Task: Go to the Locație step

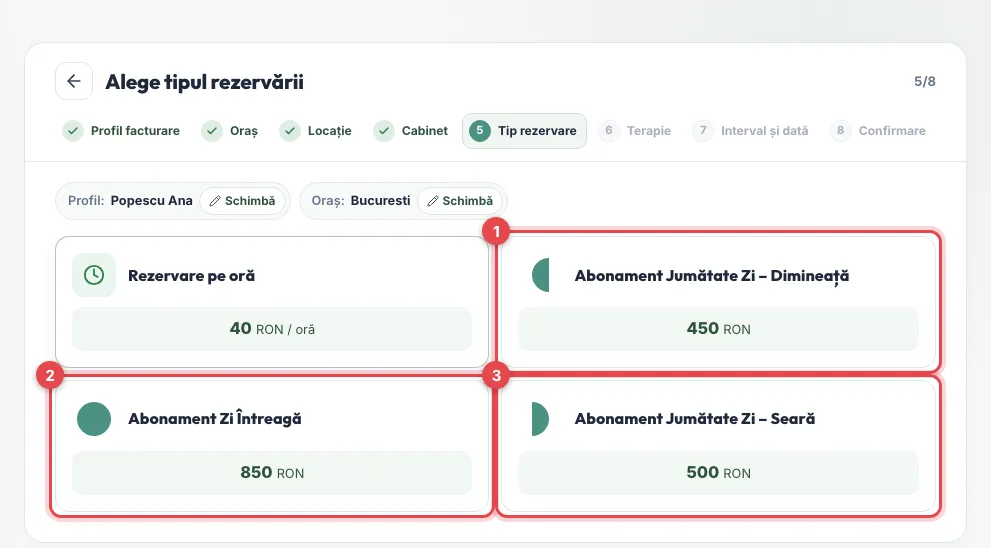Action: click(x=316, y=131)
